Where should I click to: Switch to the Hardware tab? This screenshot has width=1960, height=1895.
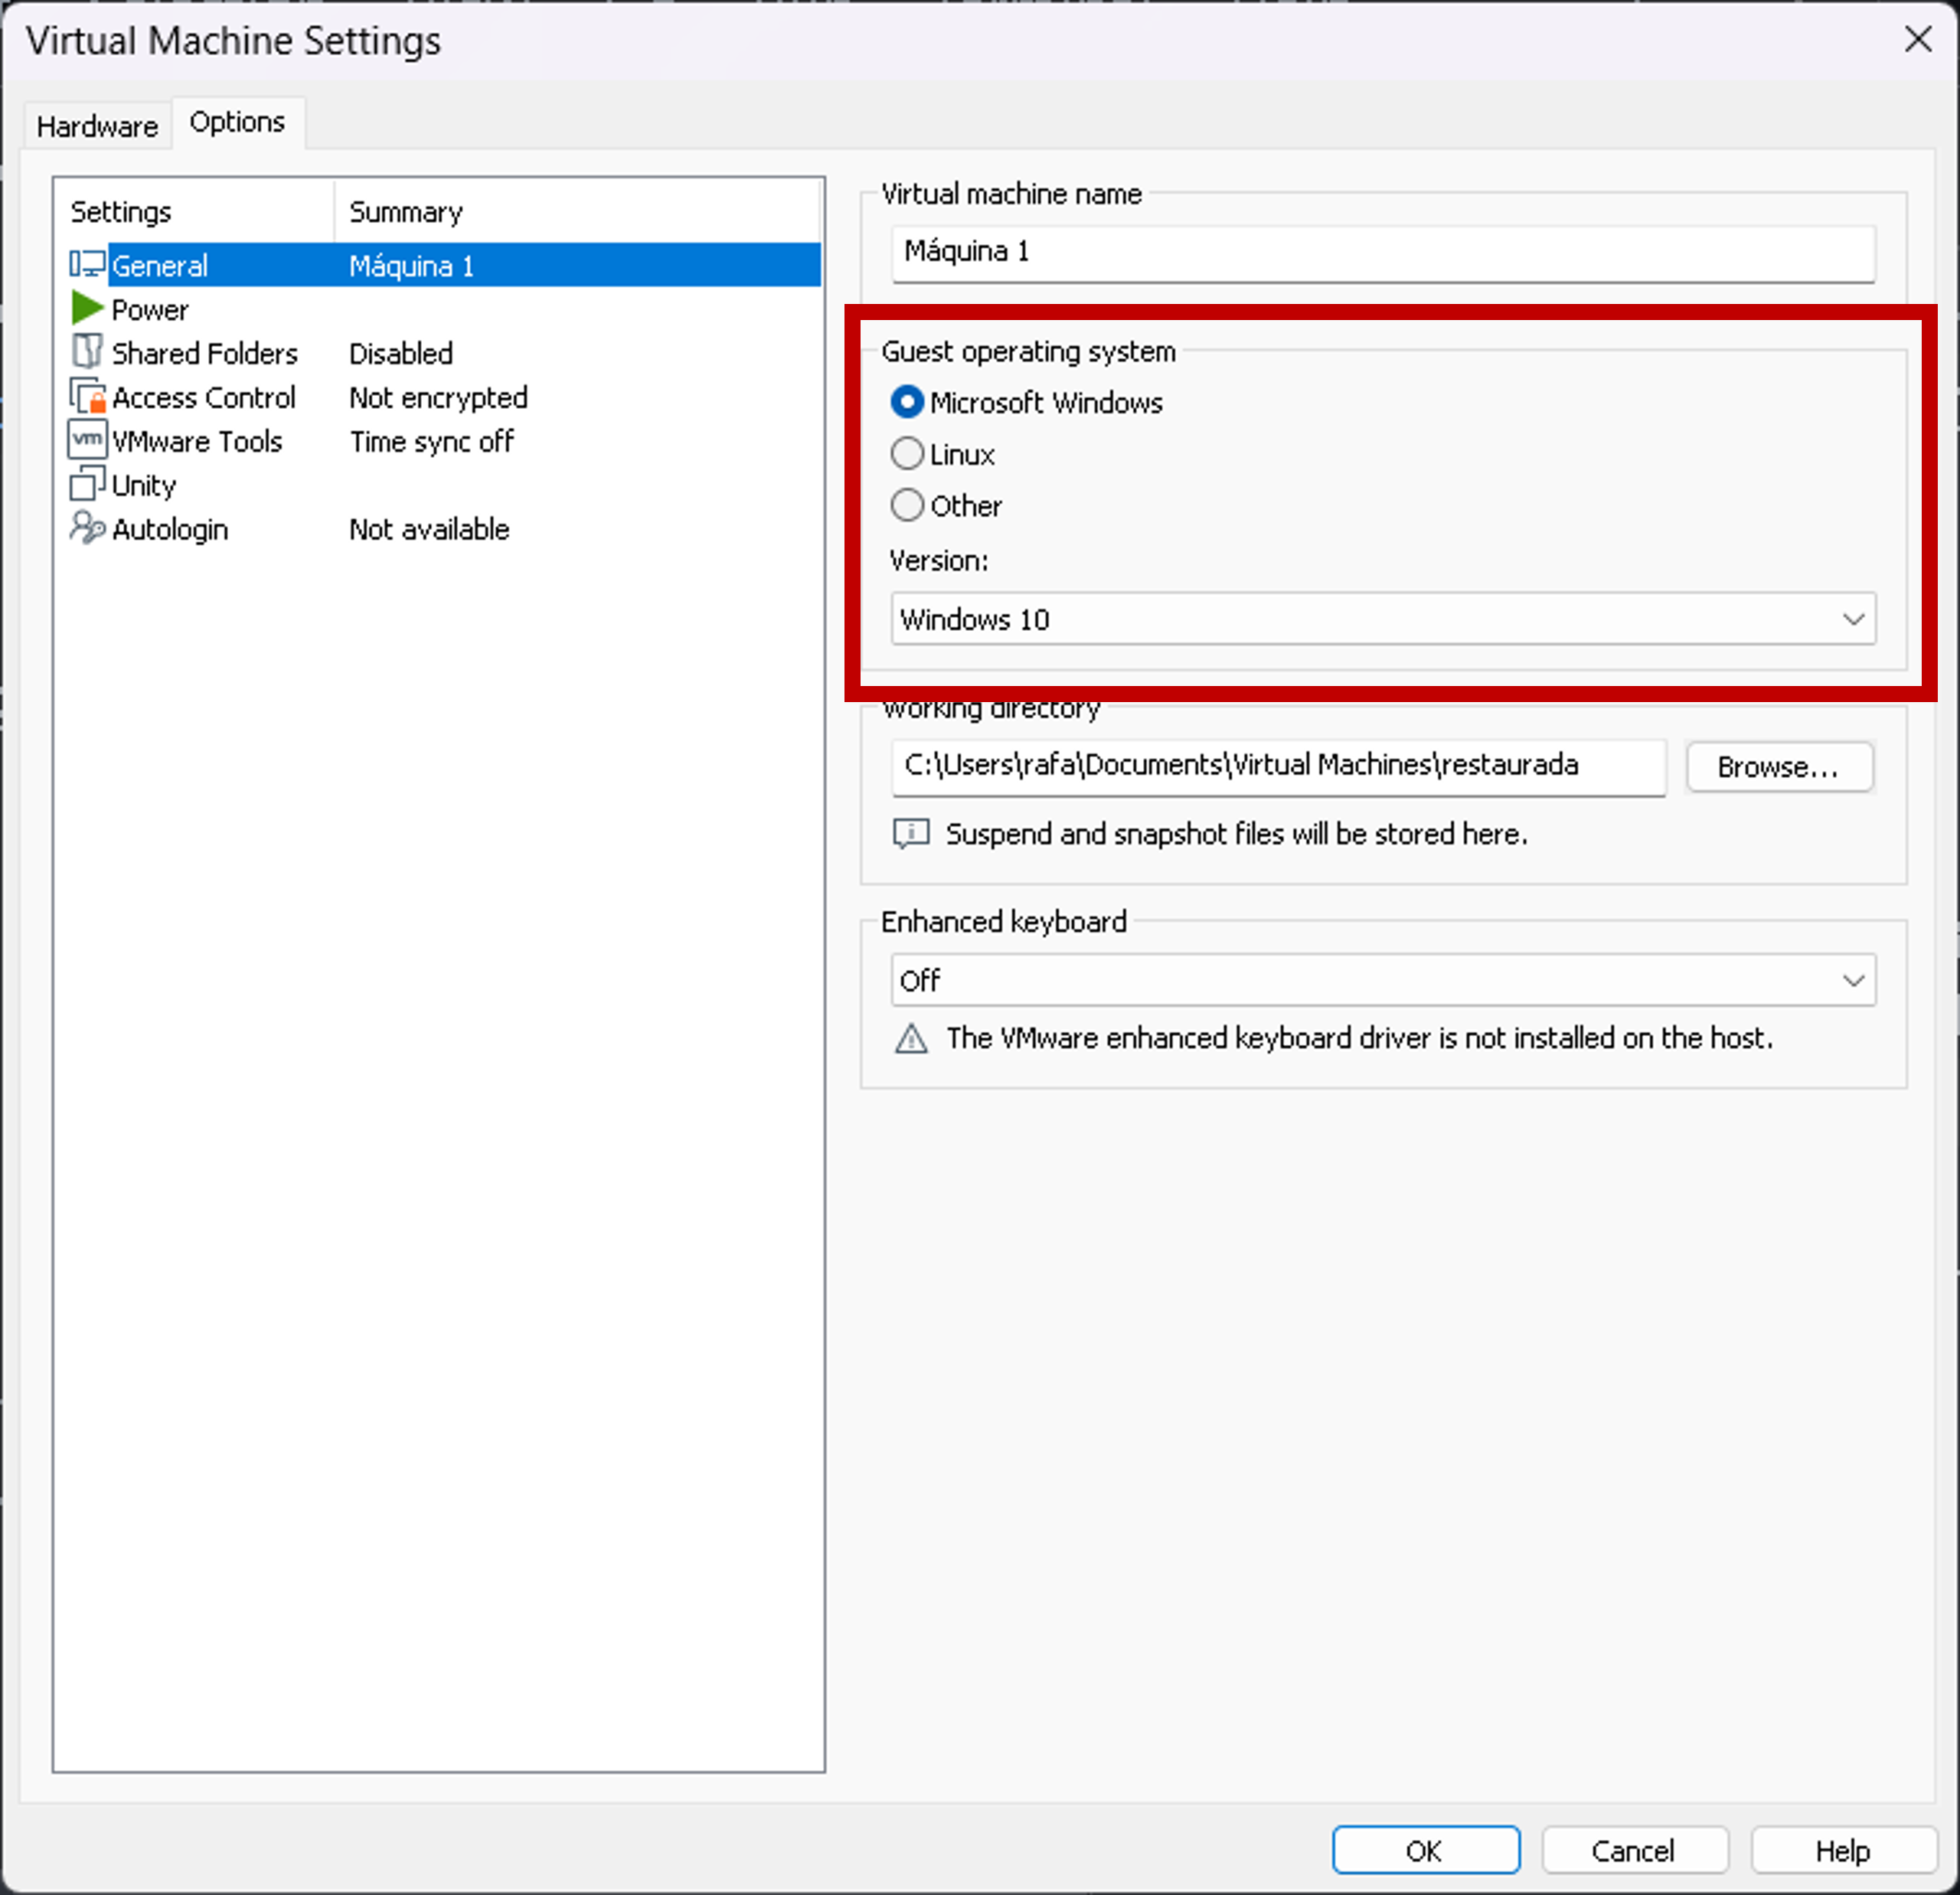click(97, 124)
